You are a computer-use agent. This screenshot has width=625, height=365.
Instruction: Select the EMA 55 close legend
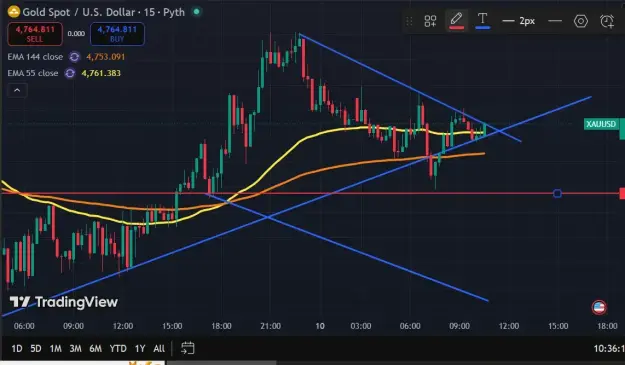[x=33, y=73]
